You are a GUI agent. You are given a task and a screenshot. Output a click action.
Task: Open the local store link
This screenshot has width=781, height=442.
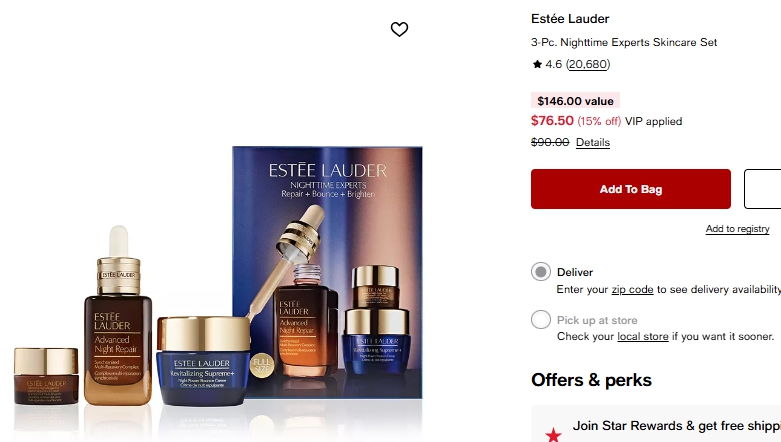(643, 336)
